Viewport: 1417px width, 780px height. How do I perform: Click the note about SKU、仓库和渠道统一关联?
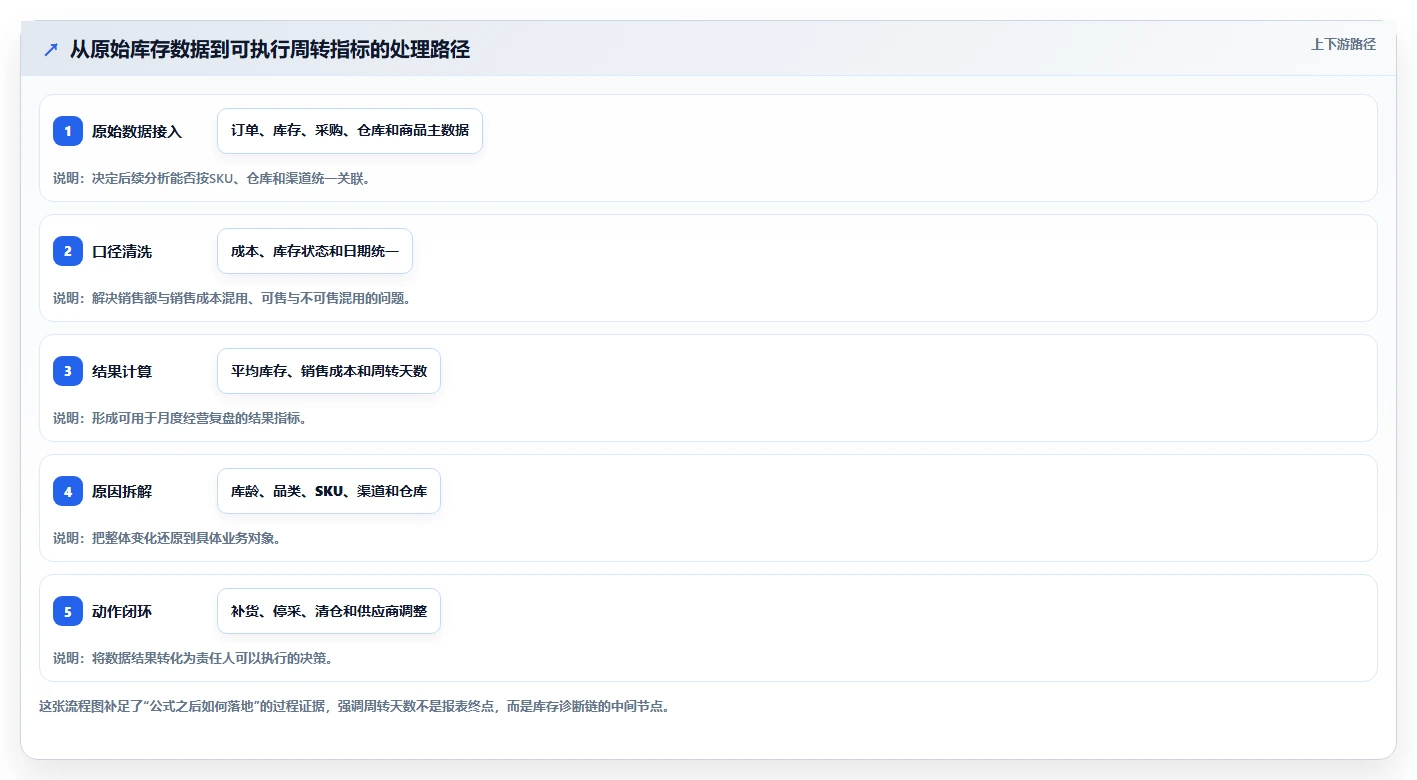(x=212, y=178)
